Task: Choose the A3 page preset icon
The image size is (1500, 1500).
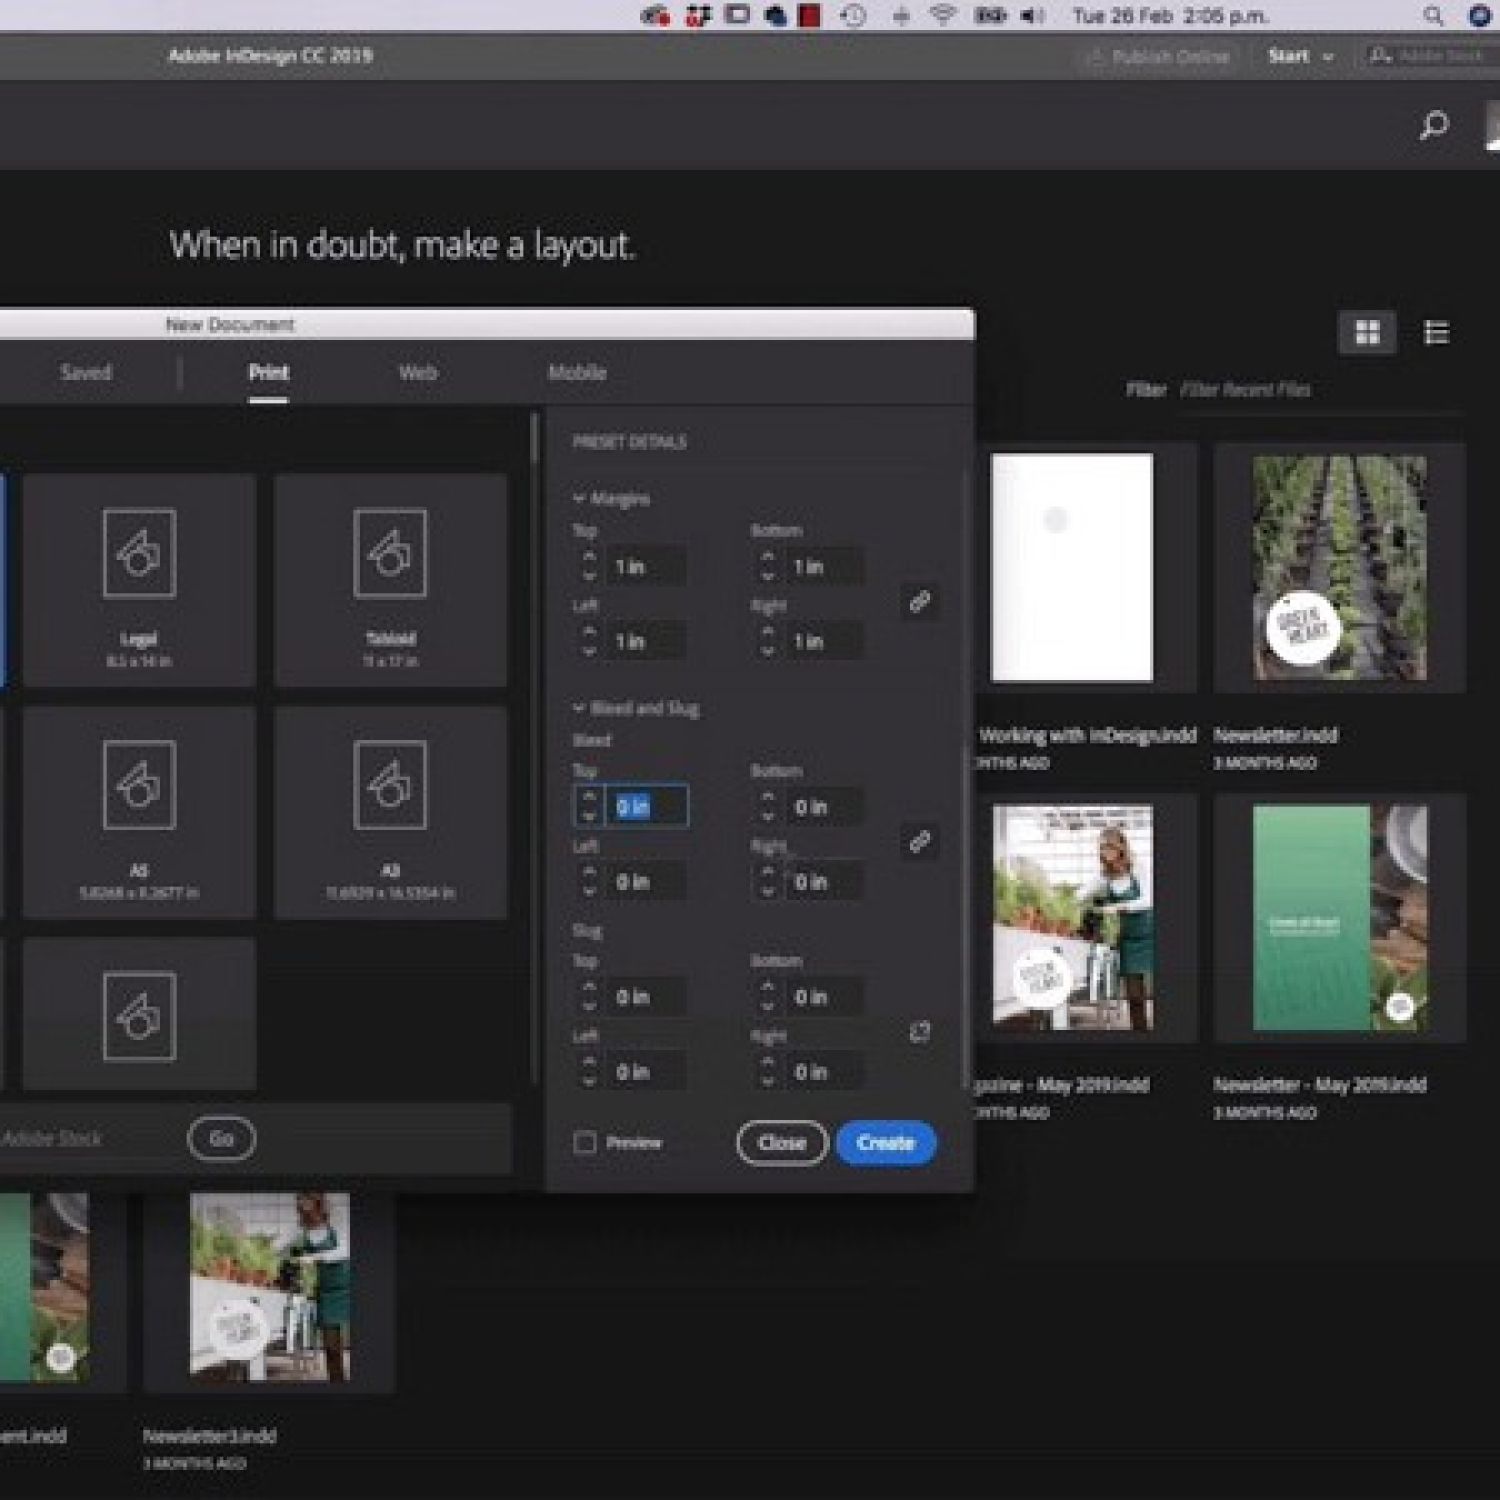Action: (390, 785)
